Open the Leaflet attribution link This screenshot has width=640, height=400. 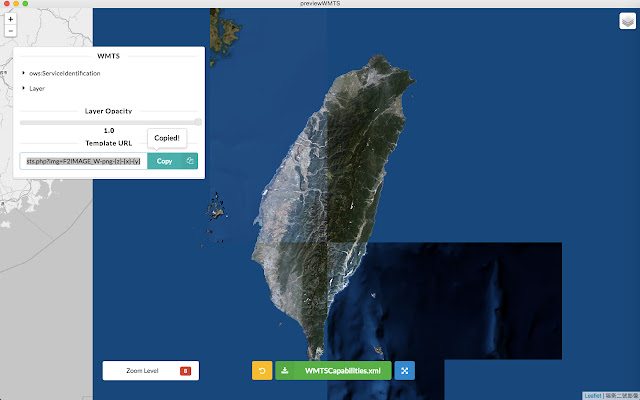[593, 396]
